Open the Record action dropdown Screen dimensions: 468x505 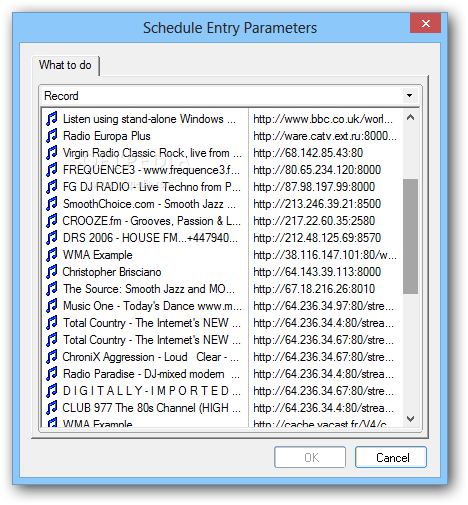(410, 96)
